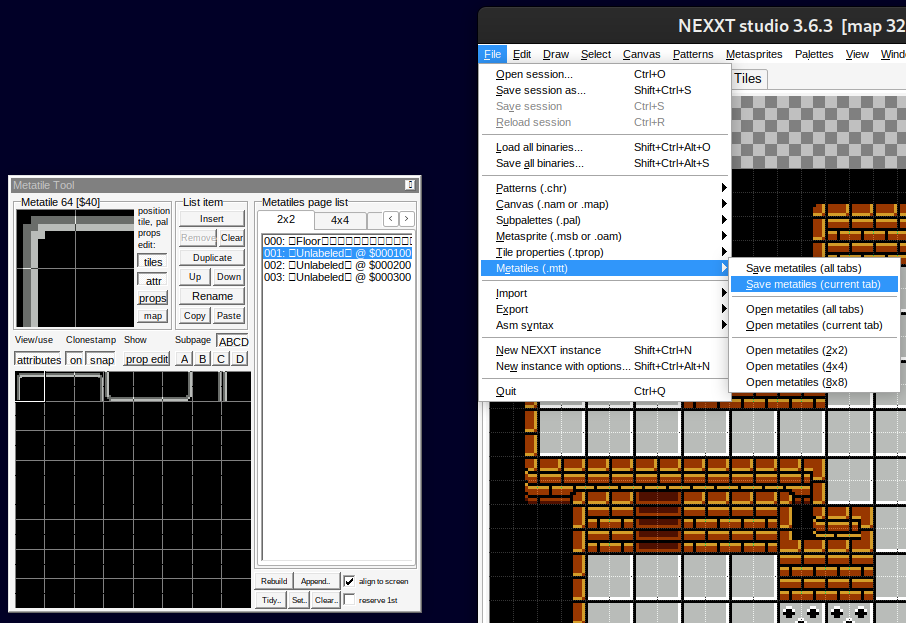The height and width of the screenshot is (623, 906).
Task: Select list row 000: Floor
Action: pyautogui.click(x=337, y=241)
